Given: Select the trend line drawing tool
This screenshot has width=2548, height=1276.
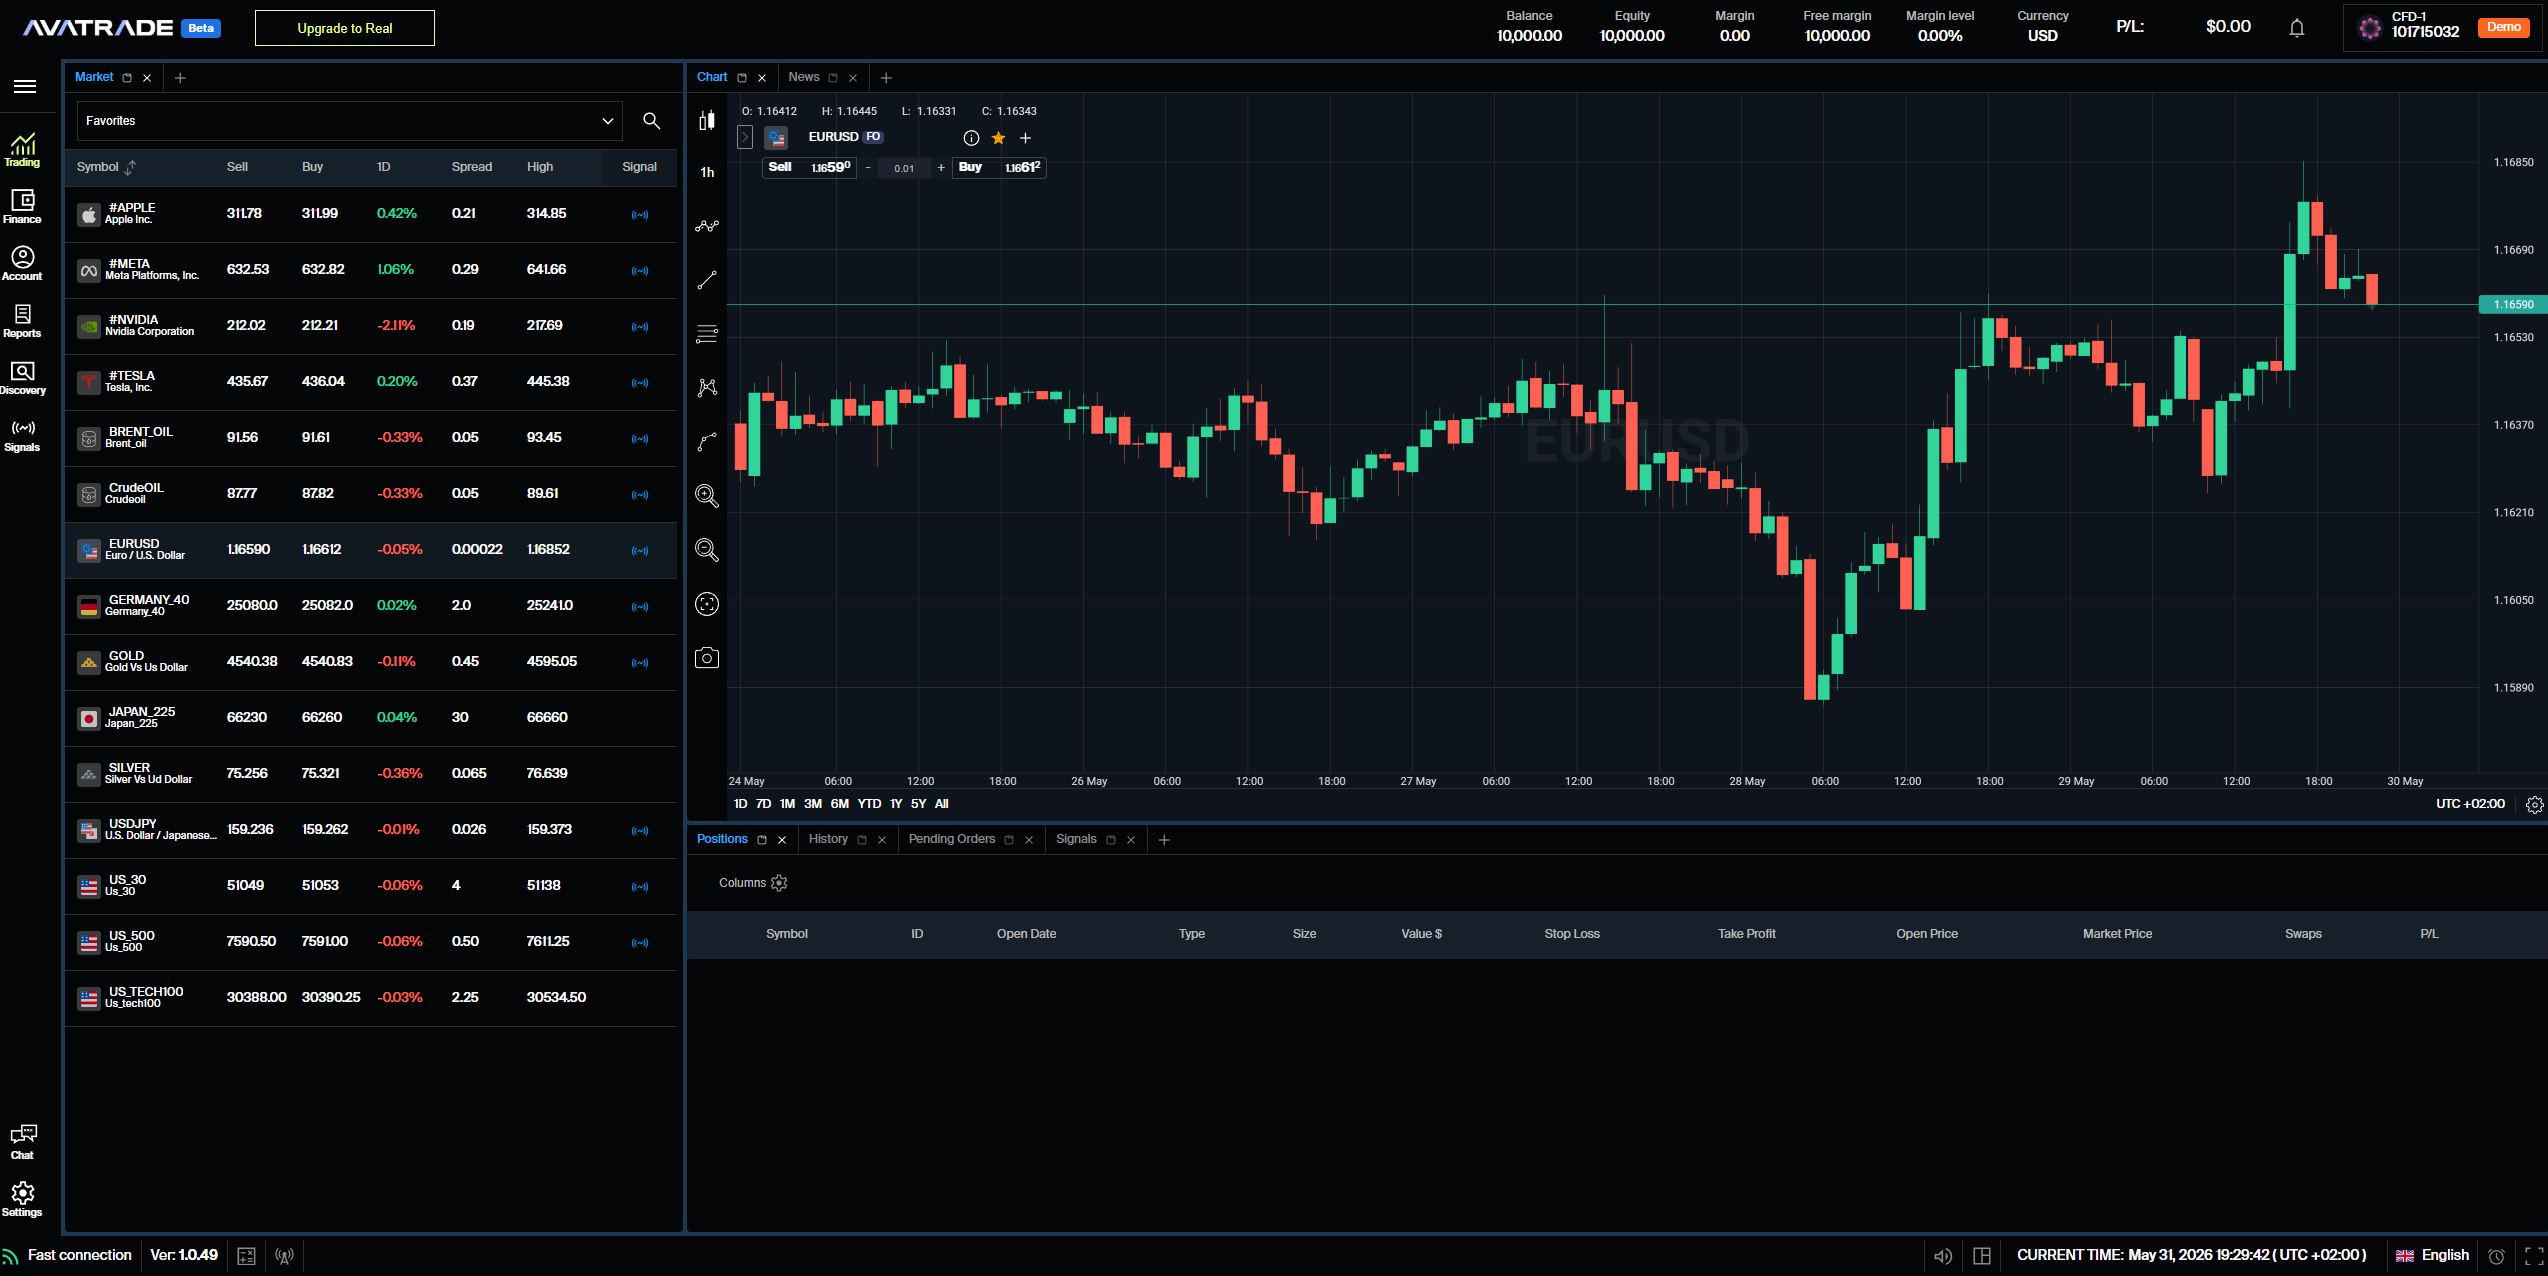Looking at the screenshot, I should 707,280.
